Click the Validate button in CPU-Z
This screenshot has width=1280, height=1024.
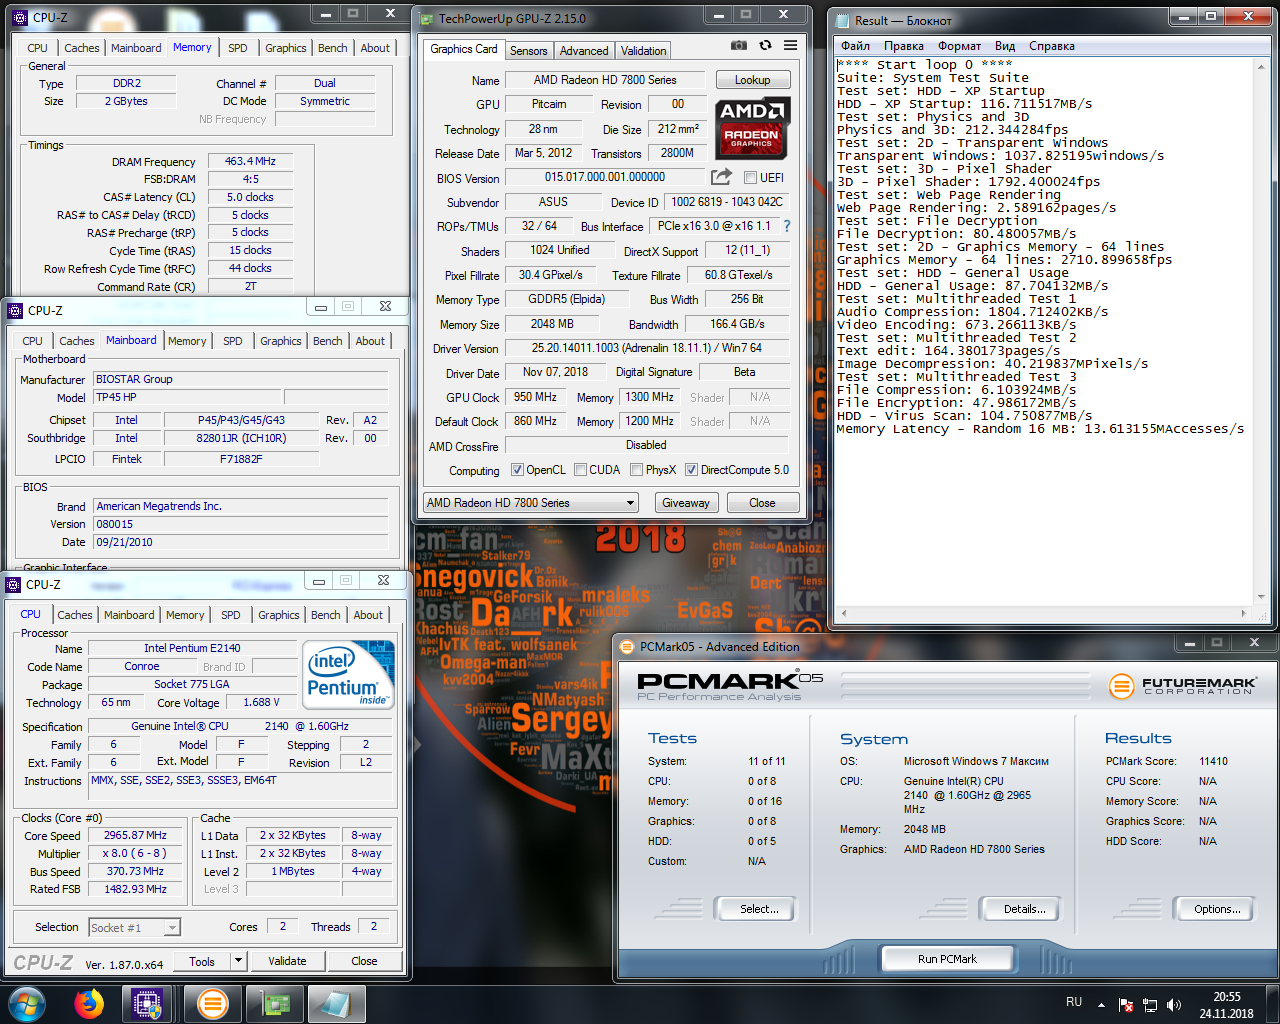[x=287, y=961]
